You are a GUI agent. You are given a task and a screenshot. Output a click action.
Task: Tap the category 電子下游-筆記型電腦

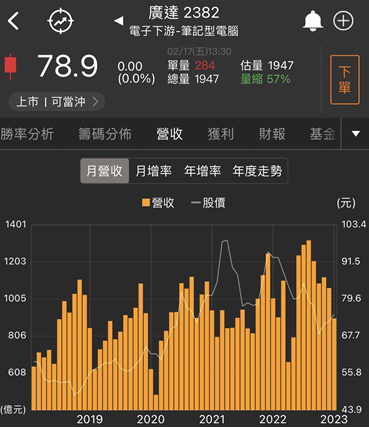pos(184,31)
